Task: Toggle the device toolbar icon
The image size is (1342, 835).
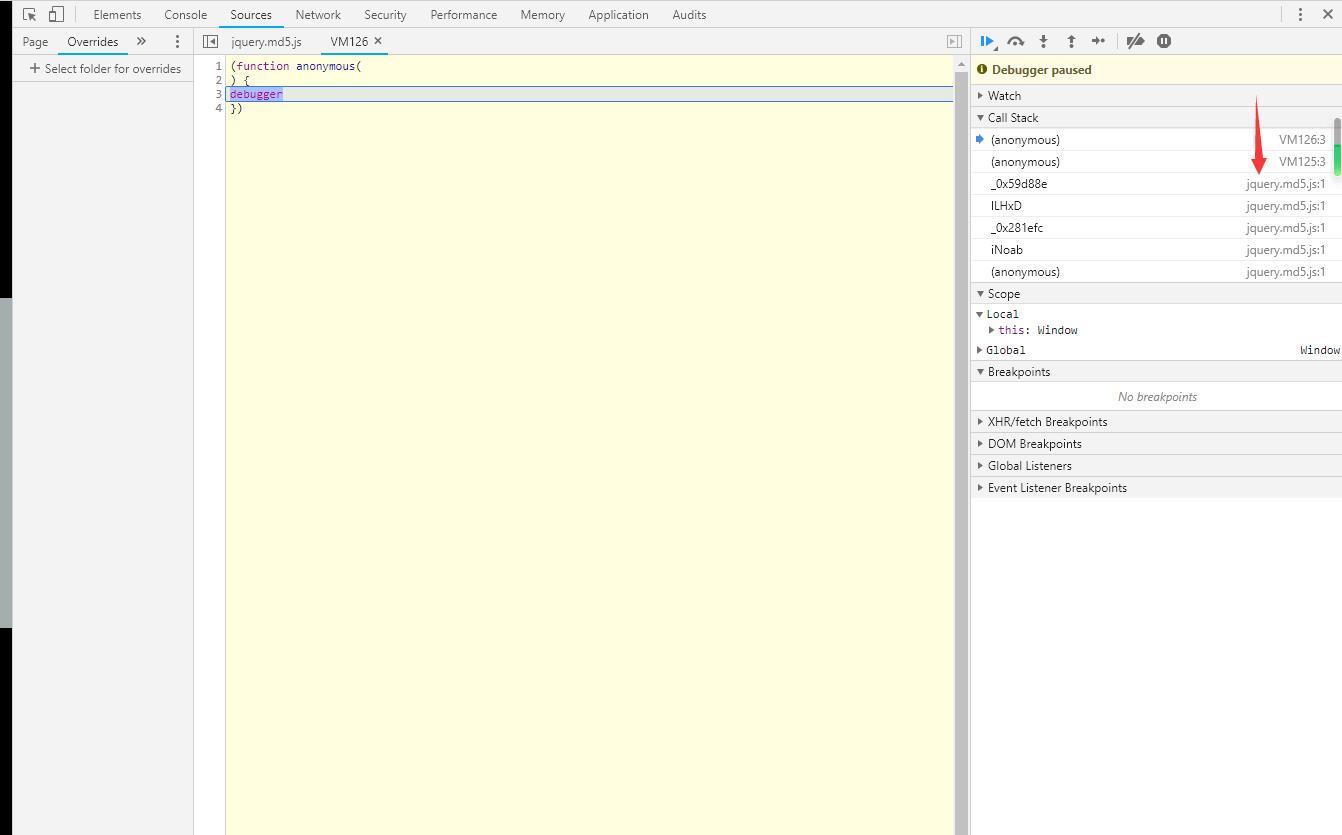Action: click(56, 15)
